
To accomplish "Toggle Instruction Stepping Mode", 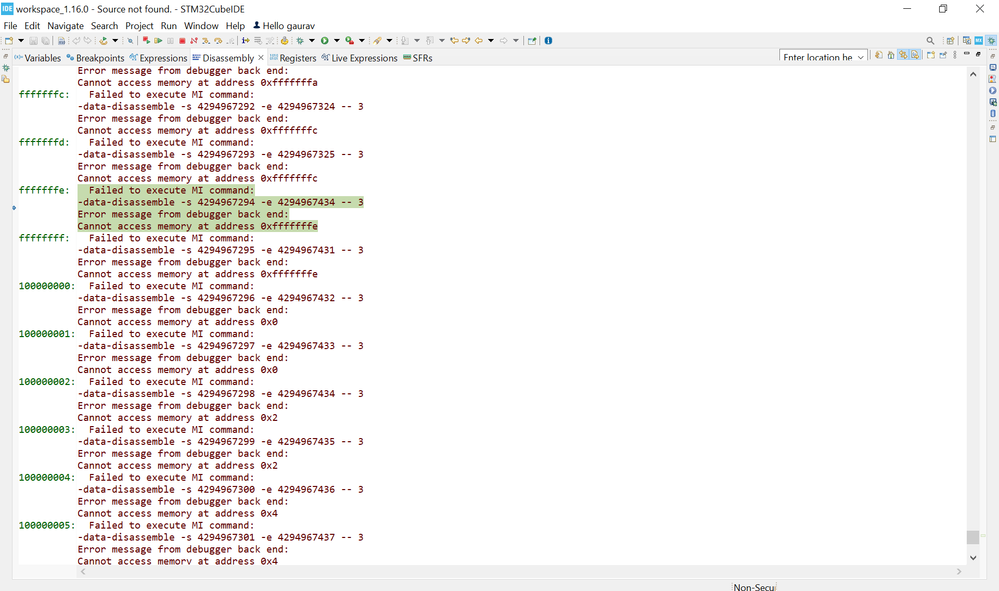I will (x=245, y=41).
